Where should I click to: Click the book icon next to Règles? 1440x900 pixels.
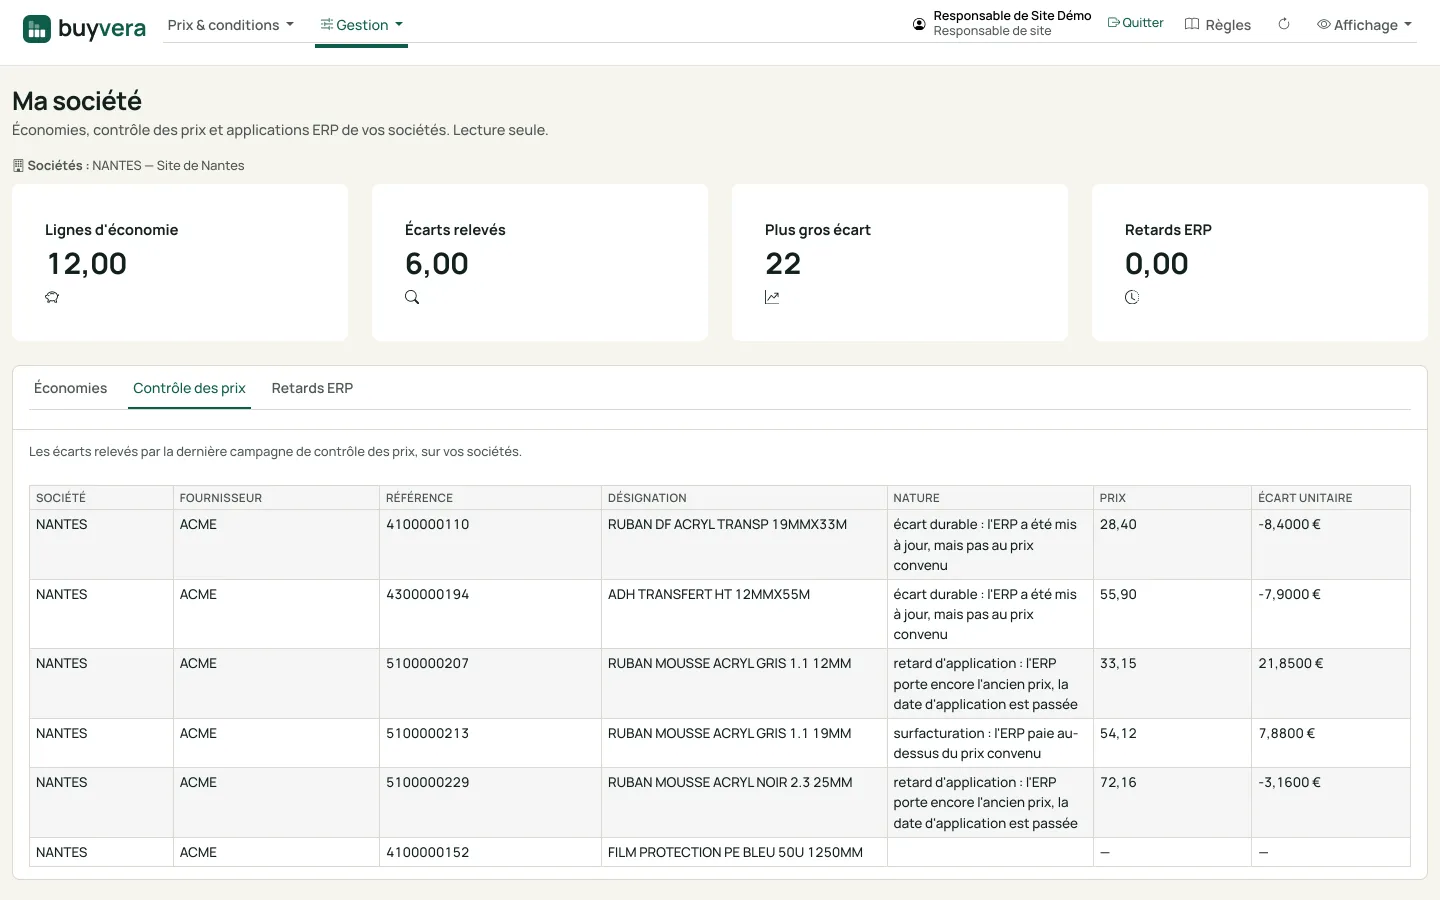click(1192, 24)
